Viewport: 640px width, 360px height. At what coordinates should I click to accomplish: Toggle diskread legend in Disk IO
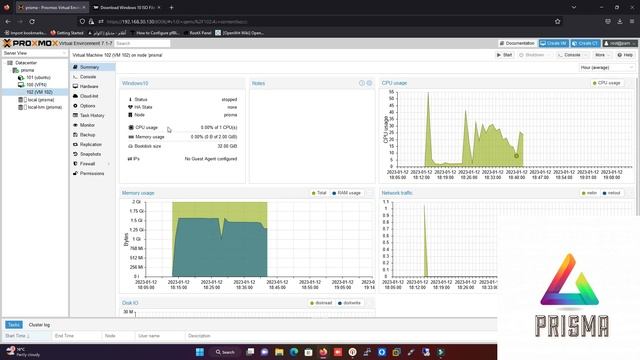pyautogui.click(x=321, y=303)
